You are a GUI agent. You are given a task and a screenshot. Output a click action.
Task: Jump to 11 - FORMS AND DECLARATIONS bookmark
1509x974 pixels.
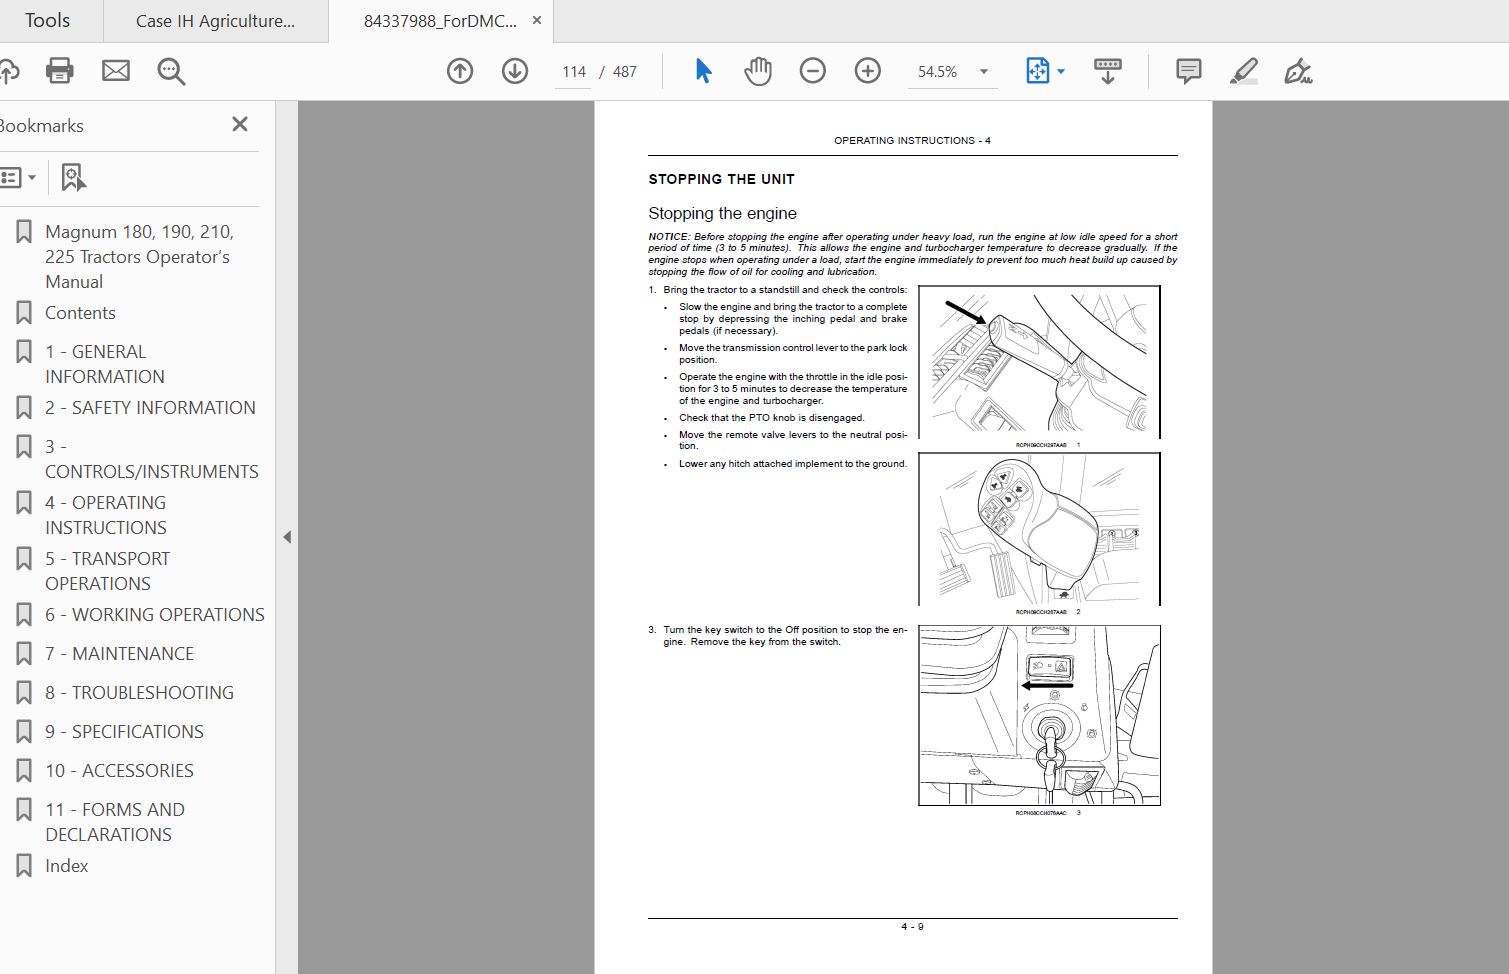(115, 822)
